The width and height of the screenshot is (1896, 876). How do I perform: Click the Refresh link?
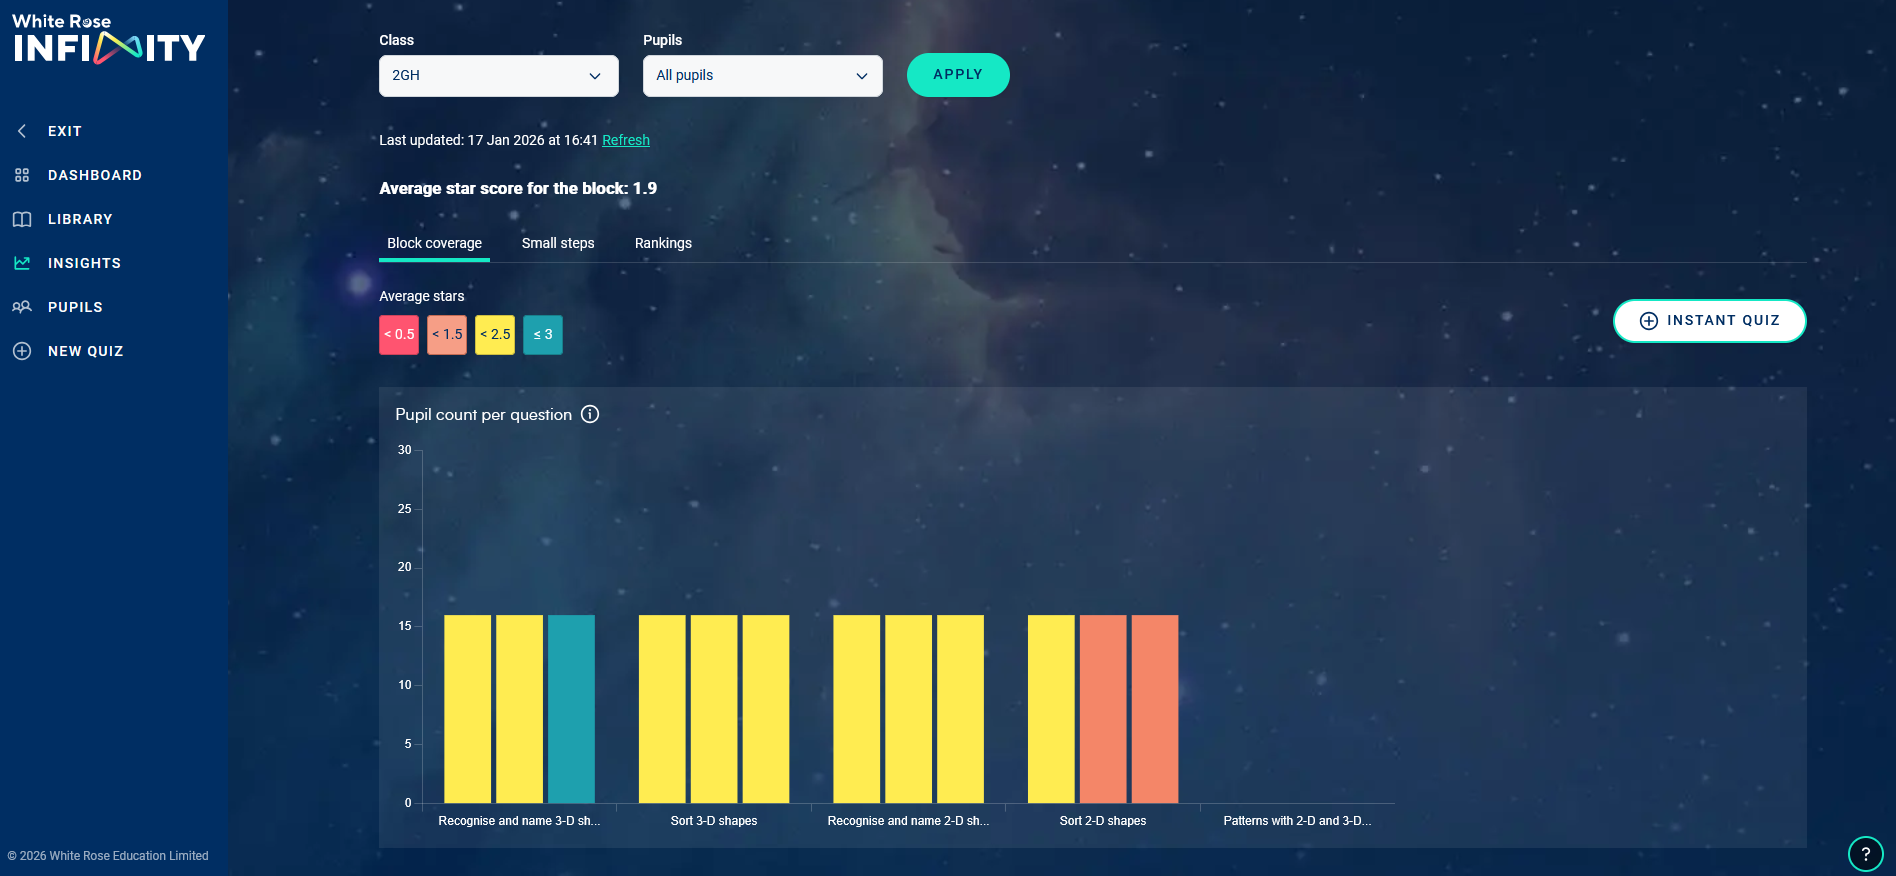(626, 140)
